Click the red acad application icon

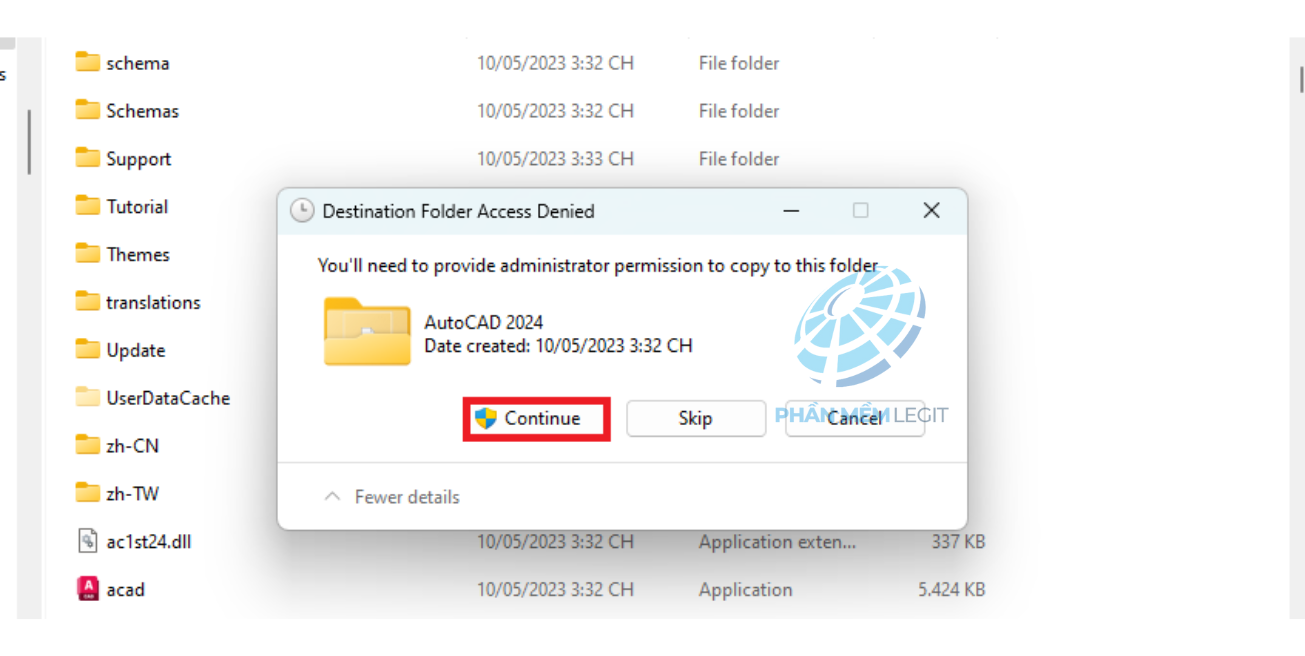point(88,589)
